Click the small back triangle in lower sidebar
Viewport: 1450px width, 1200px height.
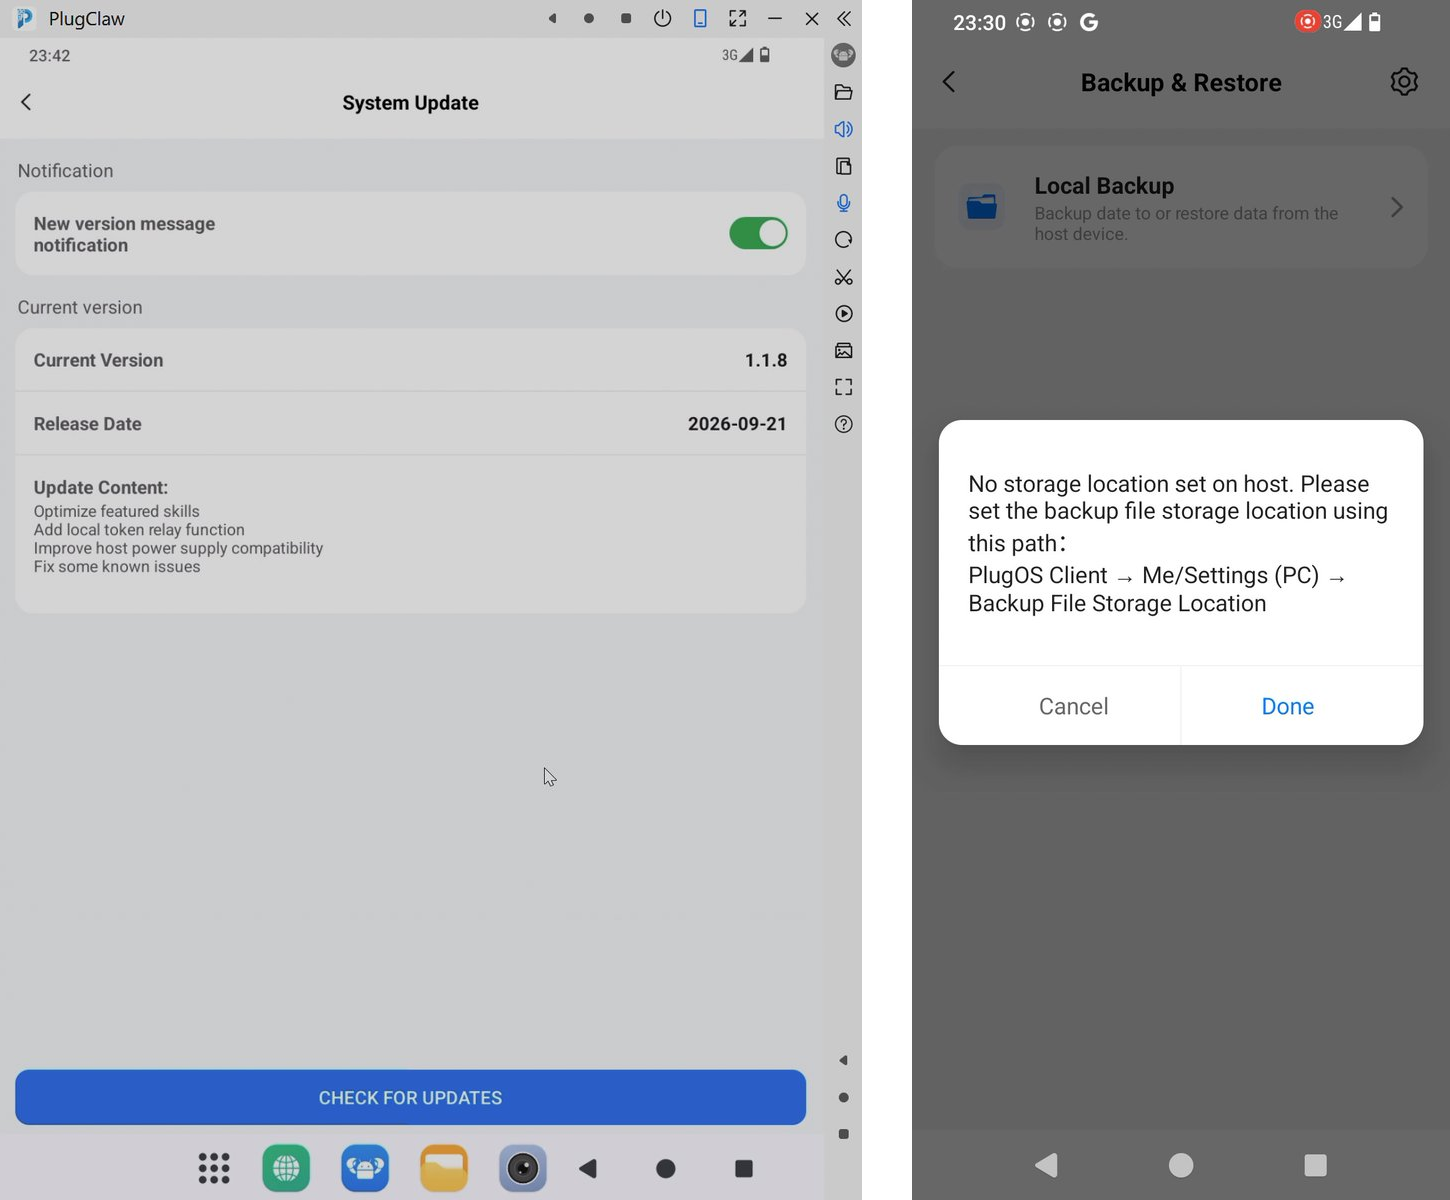point(843,1060)
